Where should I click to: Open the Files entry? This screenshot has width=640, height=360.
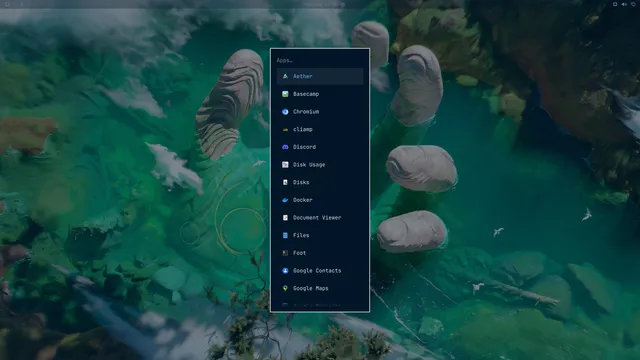[x=320, y=236]
